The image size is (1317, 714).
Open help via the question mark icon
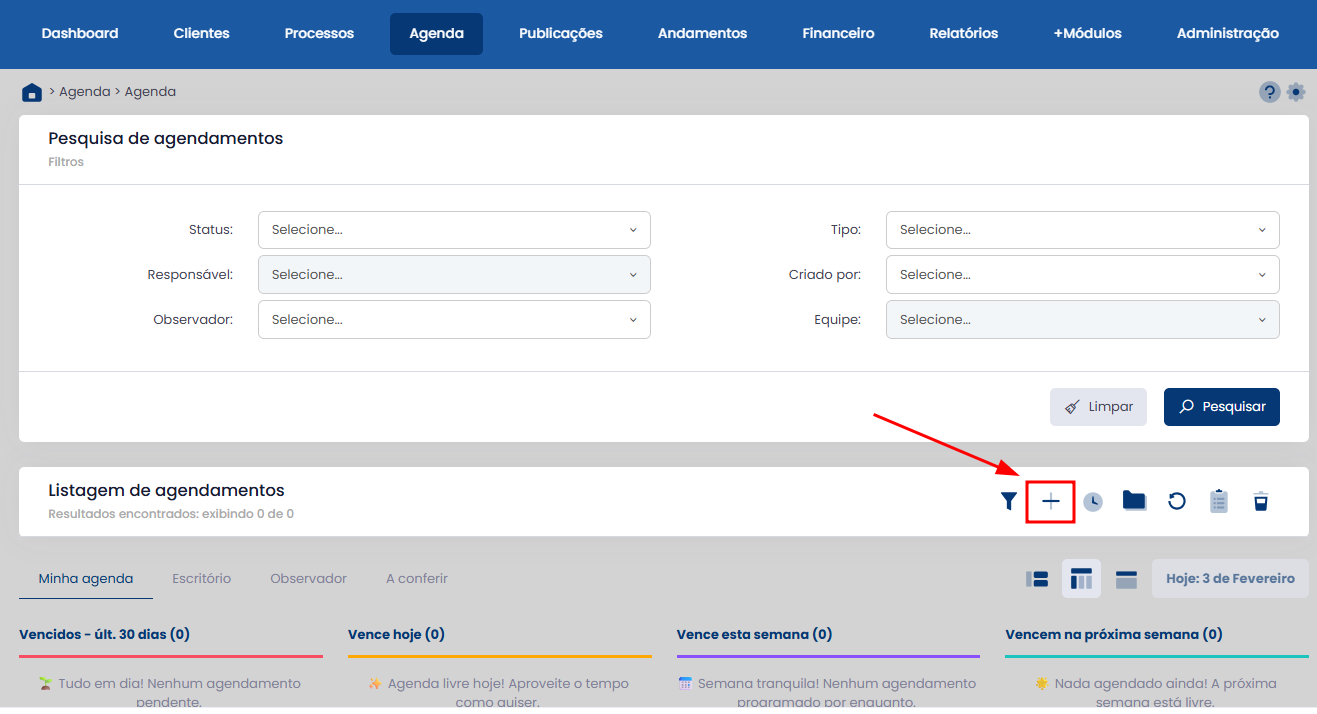pos(1269,92)
